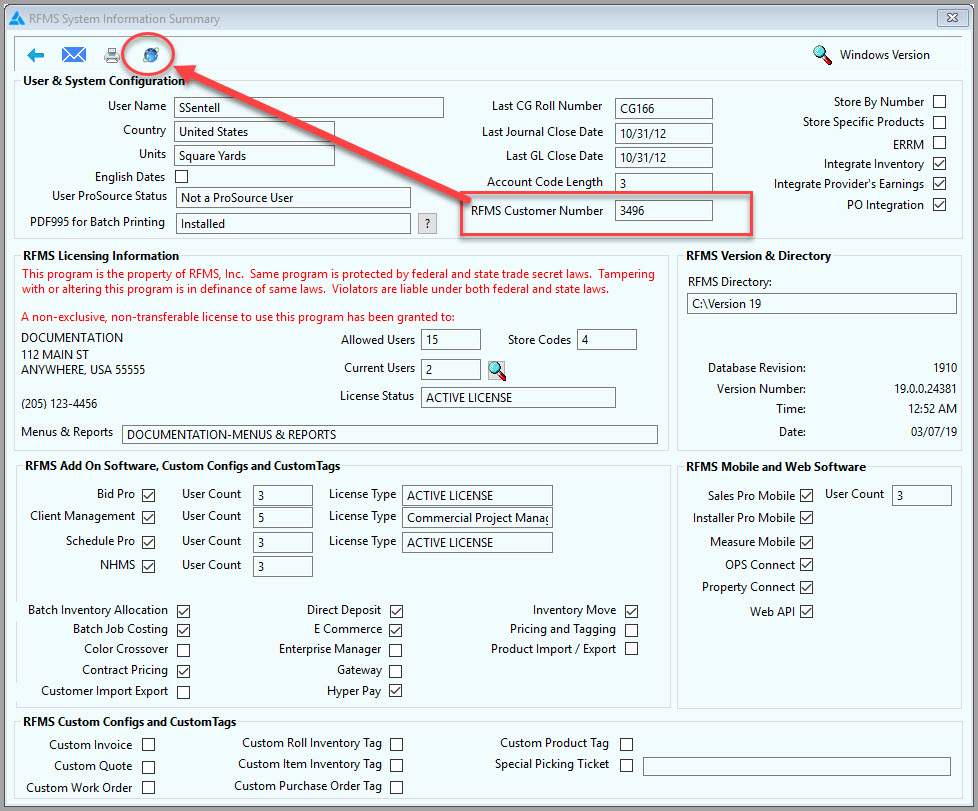Check the Custom Quote checkbox
978x811 pixels.
coord(148,767)
